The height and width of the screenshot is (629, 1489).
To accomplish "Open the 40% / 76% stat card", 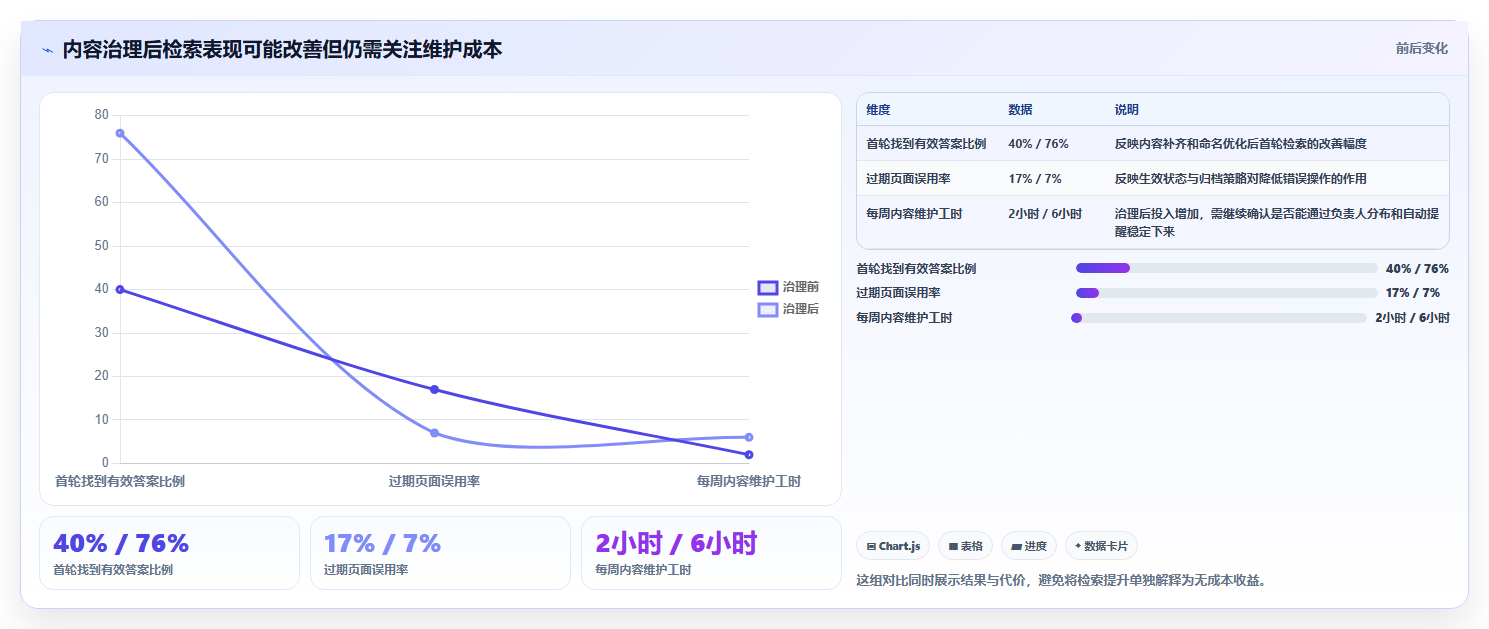I will 169,553.
